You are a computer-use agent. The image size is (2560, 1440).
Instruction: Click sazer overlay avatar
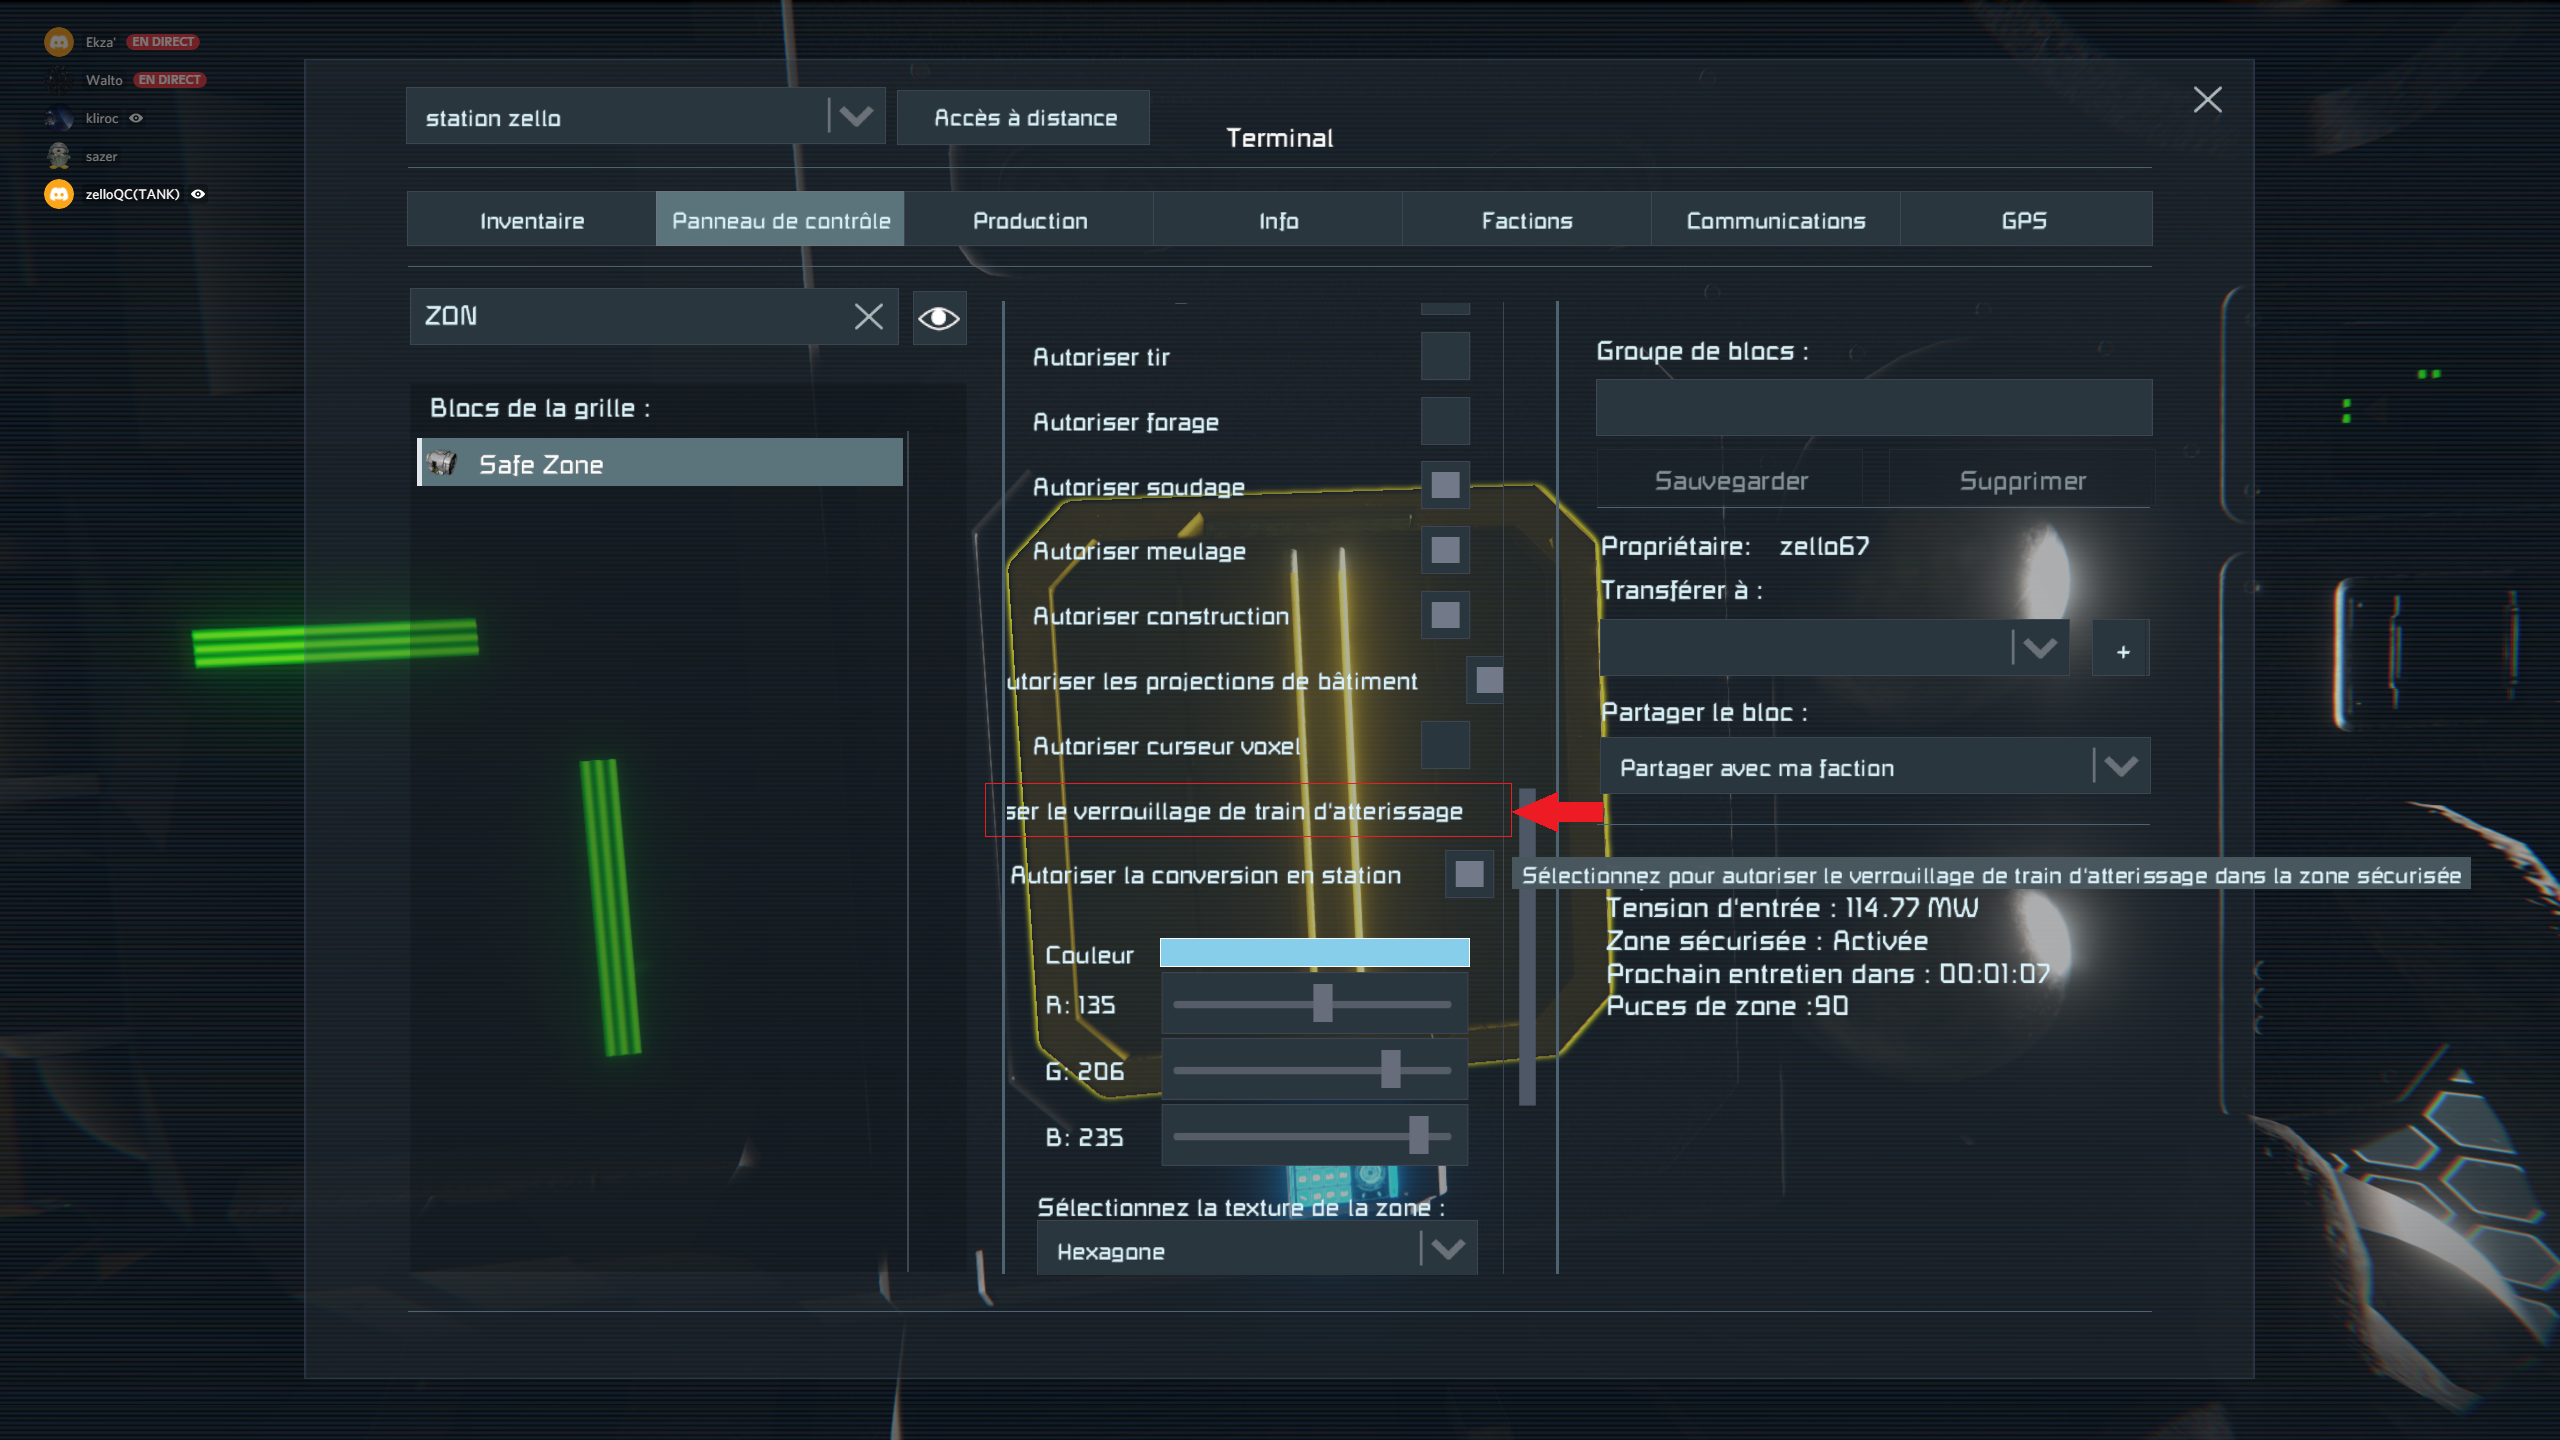59,156
